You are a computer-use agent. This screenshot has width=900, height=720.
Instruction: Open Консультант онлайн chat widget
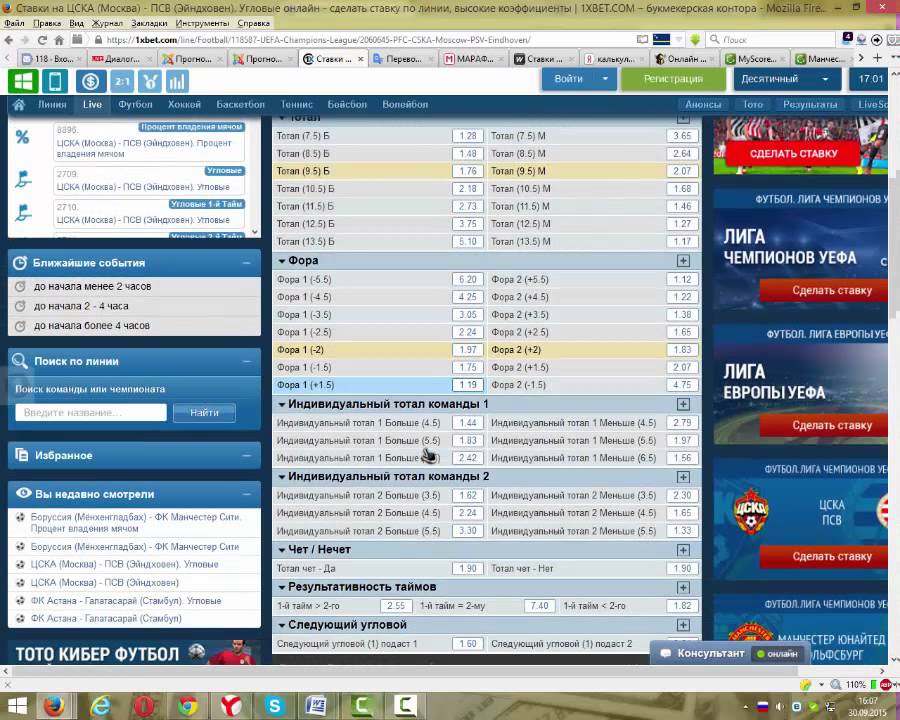[x=730, y=653]
